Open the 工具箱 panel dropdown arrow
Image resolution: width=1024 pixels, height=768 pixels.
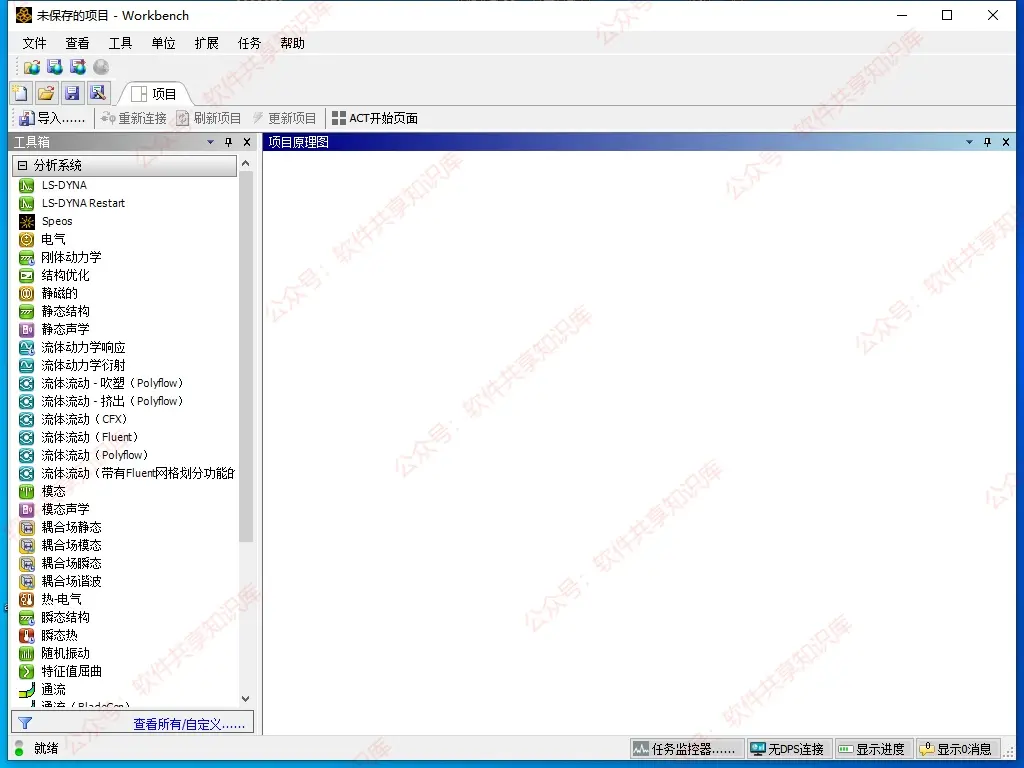coord(210,142)
